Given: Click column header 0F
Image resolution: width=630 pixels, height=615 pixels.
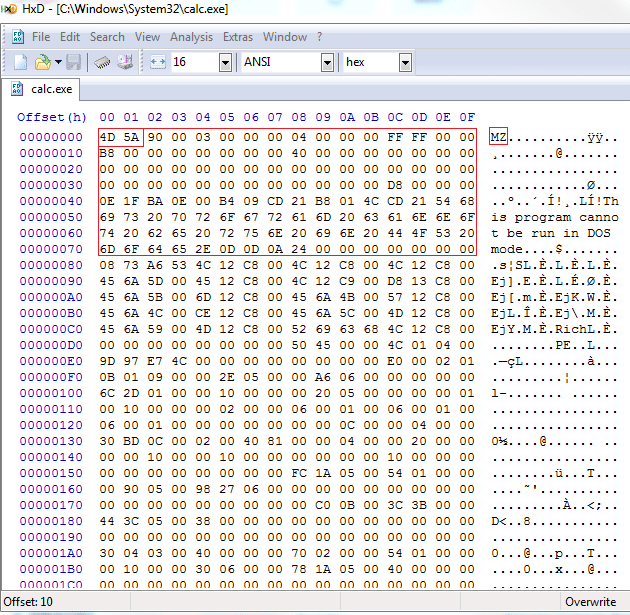Looking at the screenshot, I should click(467, 117).
